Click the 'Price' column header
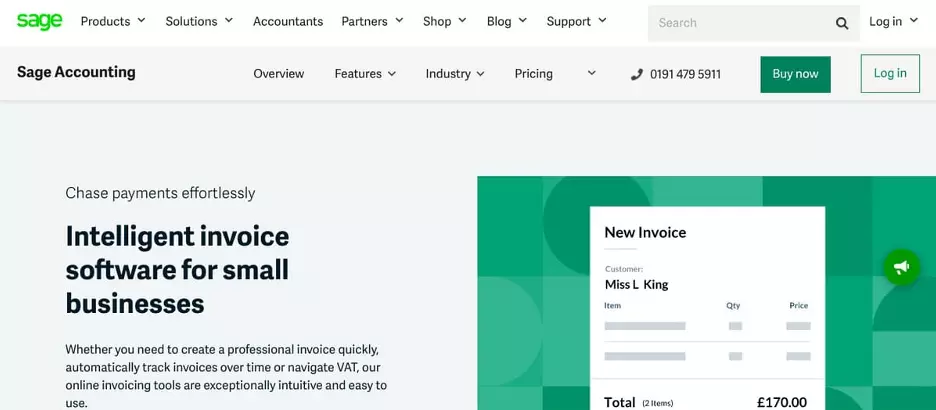This screenshot has width=936, height=410. coord(799,306)
